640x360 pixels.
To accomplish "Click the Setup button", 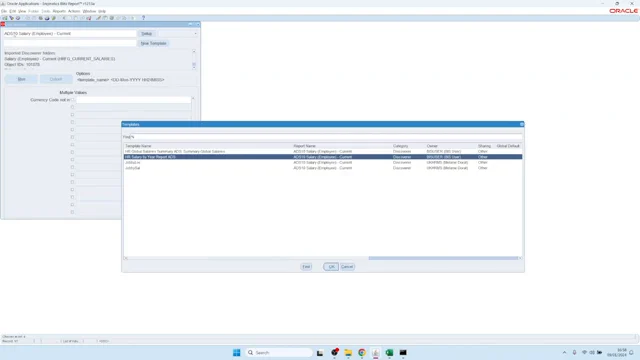I will click(147, 33).
